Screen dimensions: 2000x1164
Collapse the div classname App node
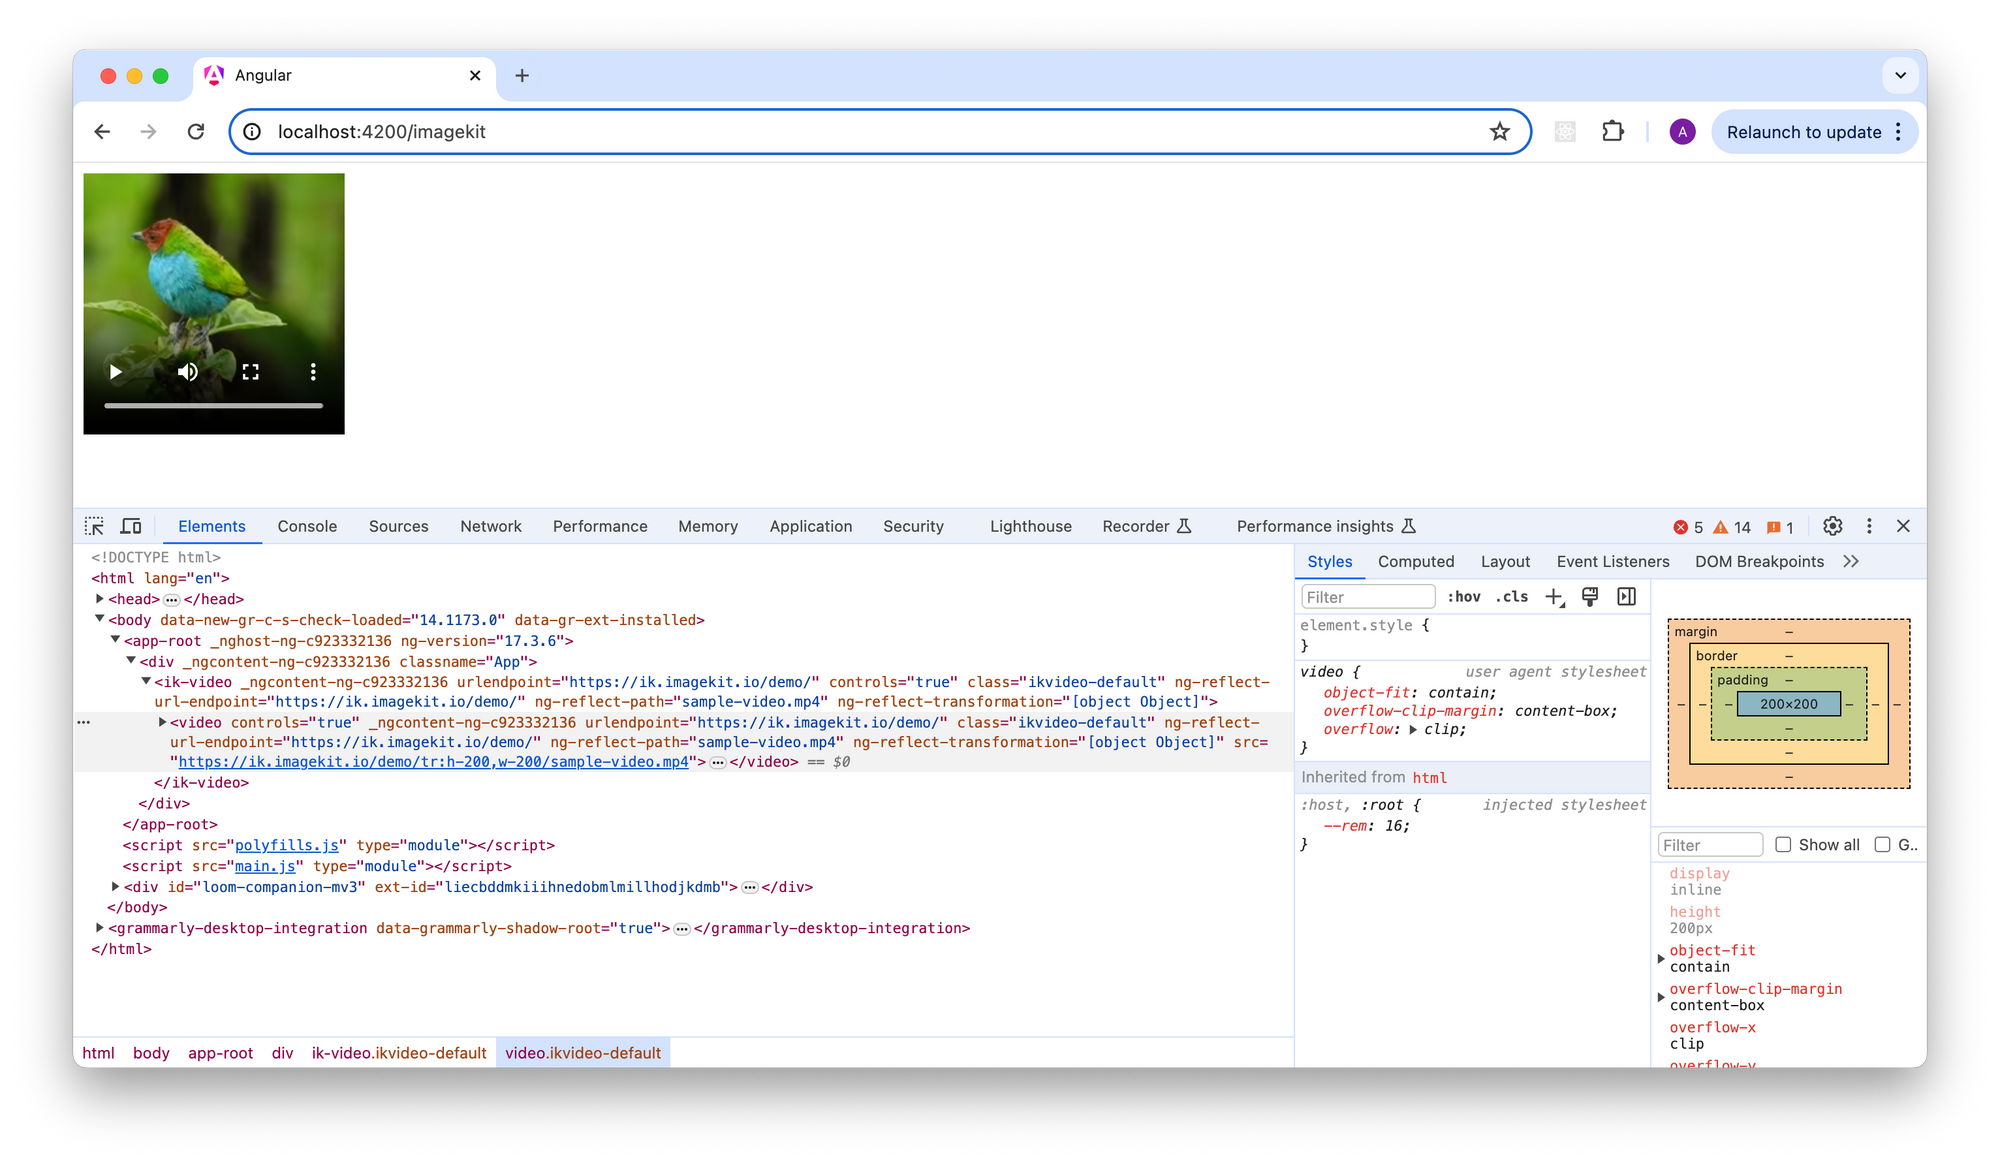click(x=131, y=661)
